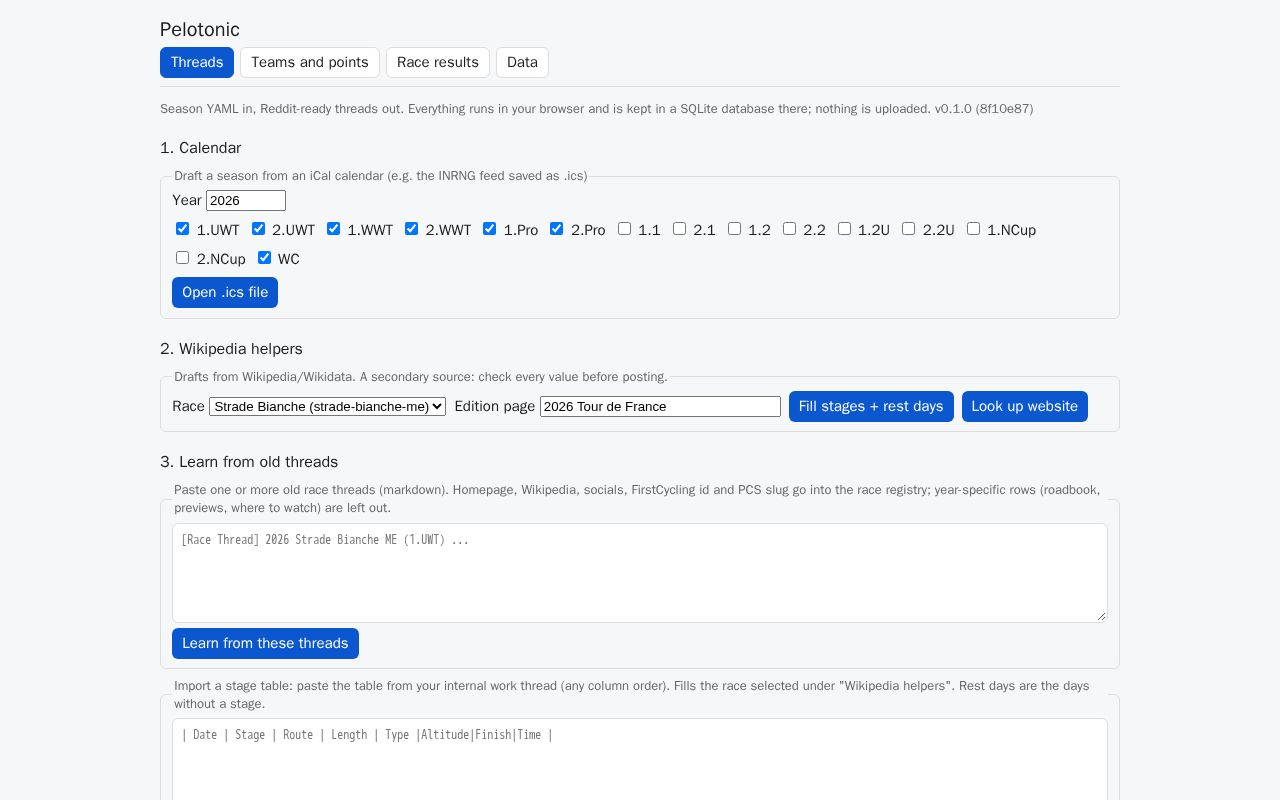Open the Threads tab
The width and height of the screenshot is (1280, 800).
pos(197,62)
